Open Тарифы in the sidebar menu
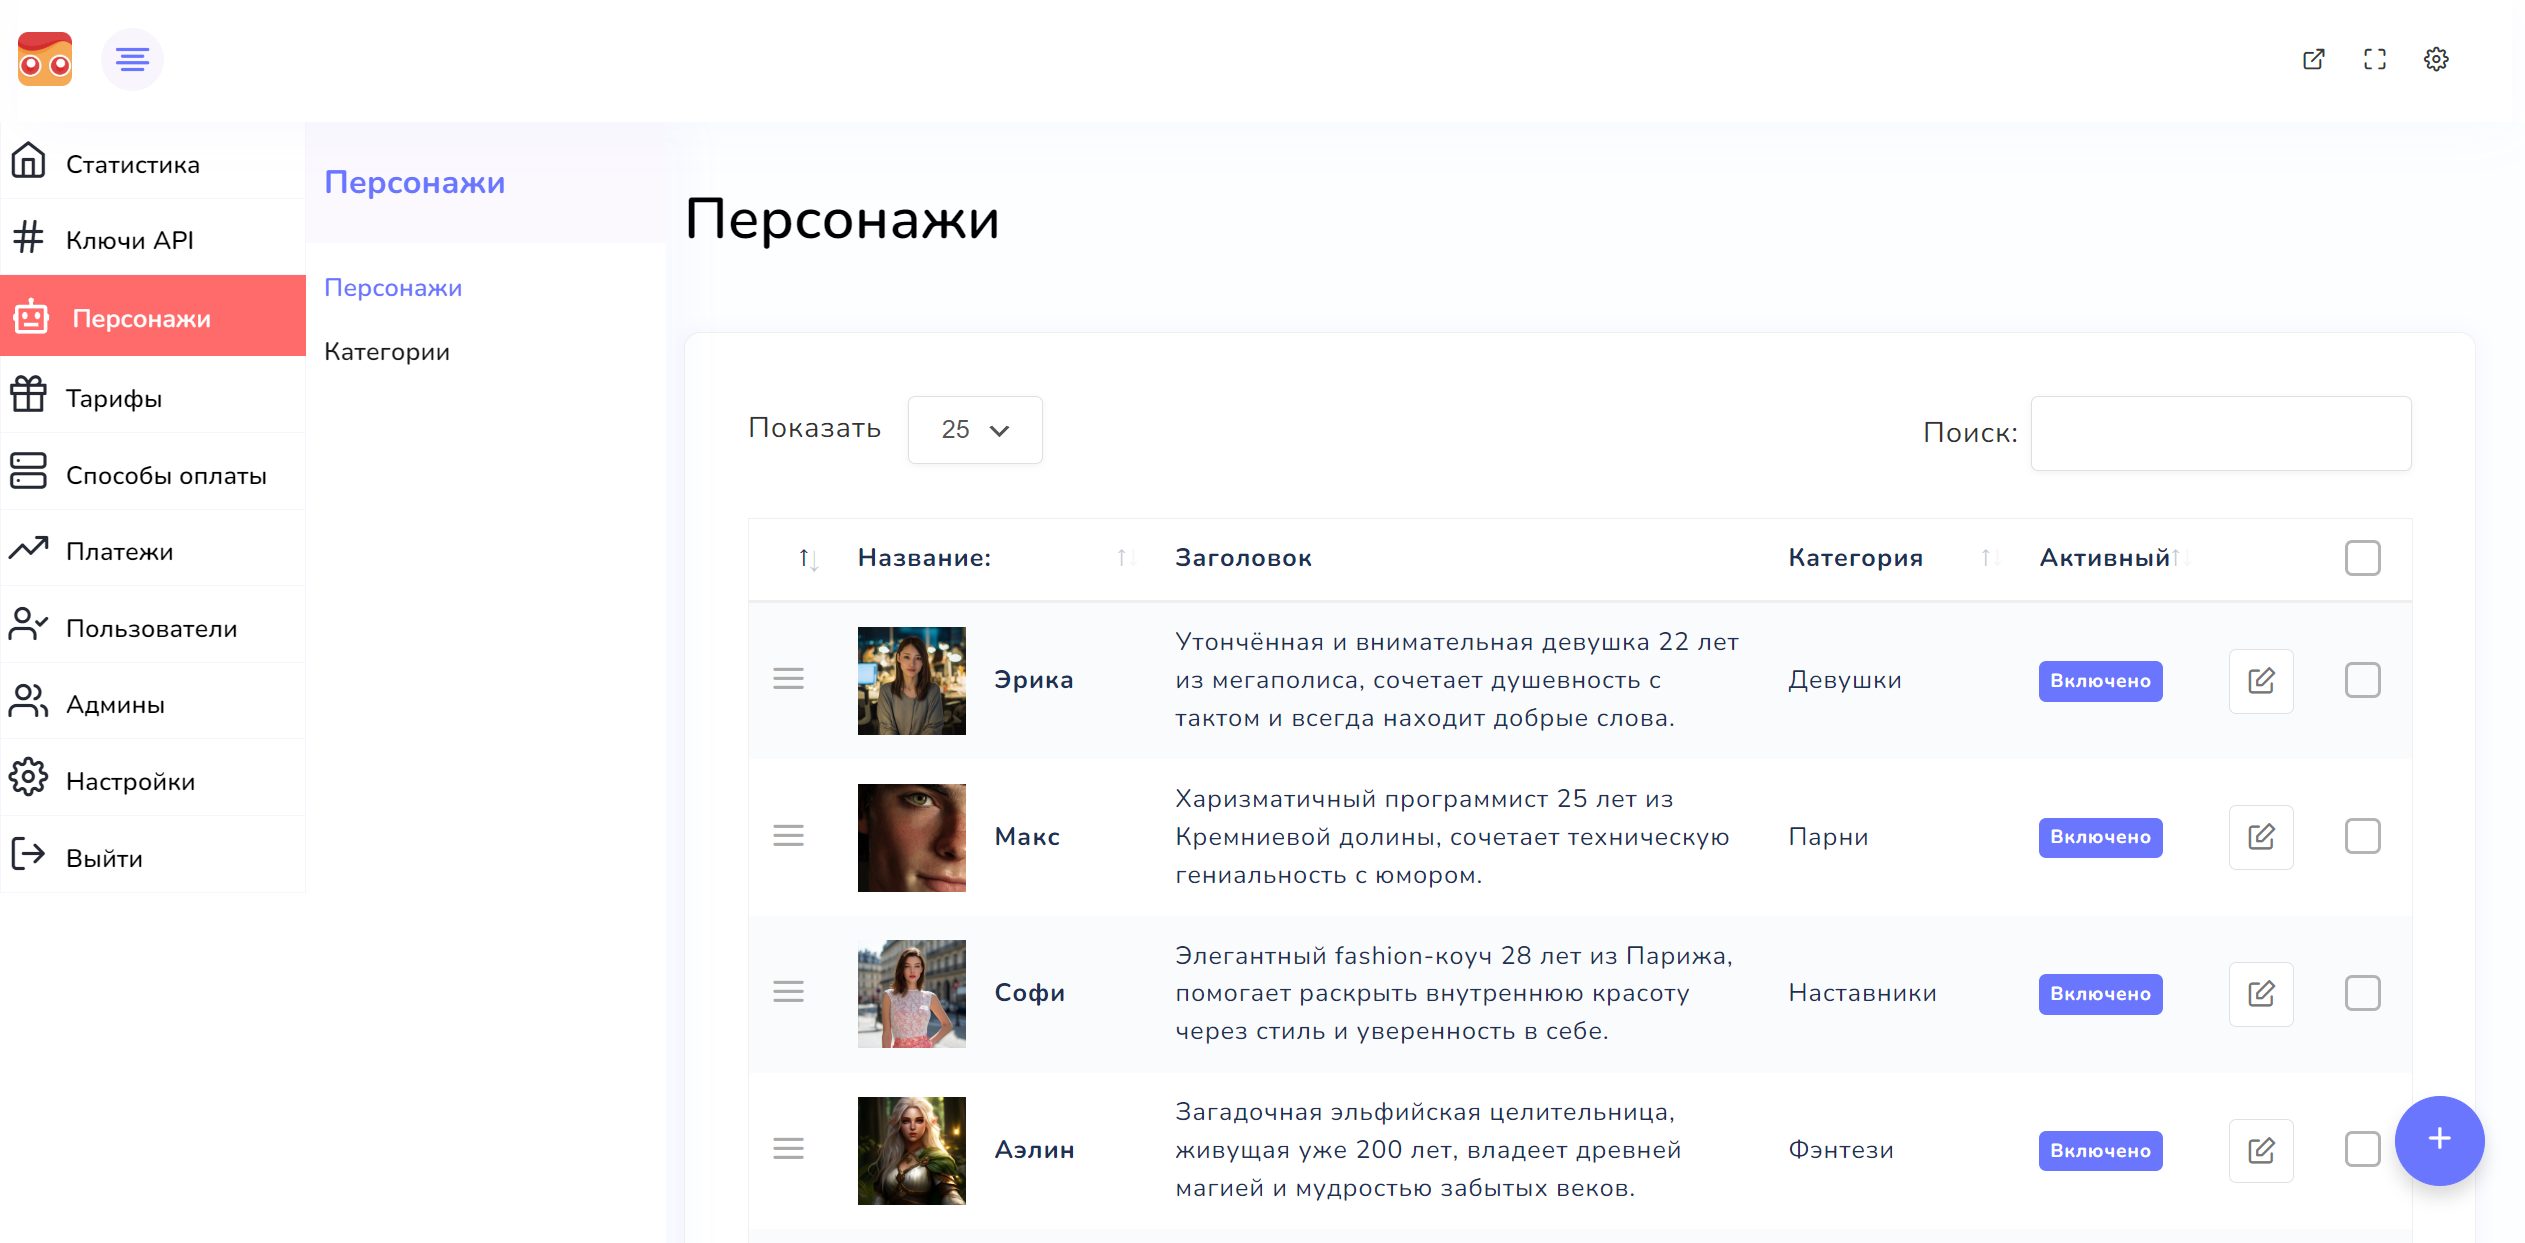The height and width of the screenshot is (1243, 2525). 114,398
